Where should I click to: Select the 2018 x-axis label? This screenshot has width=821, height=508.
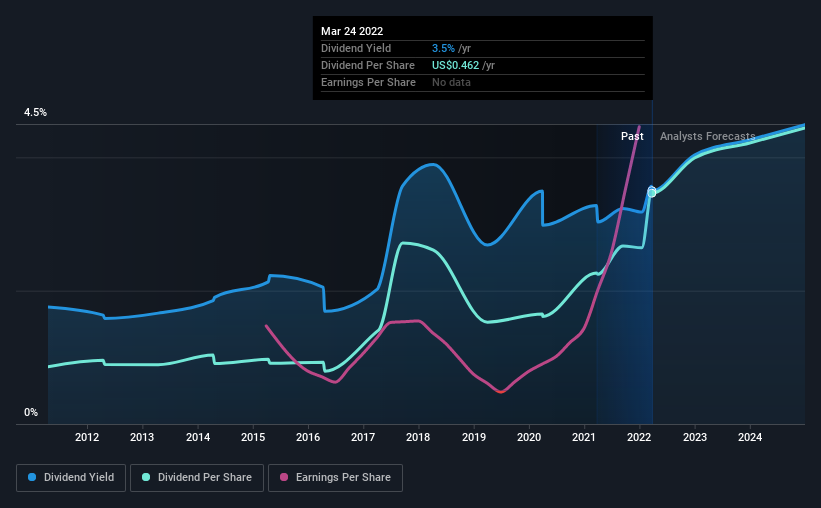[418, 437]
